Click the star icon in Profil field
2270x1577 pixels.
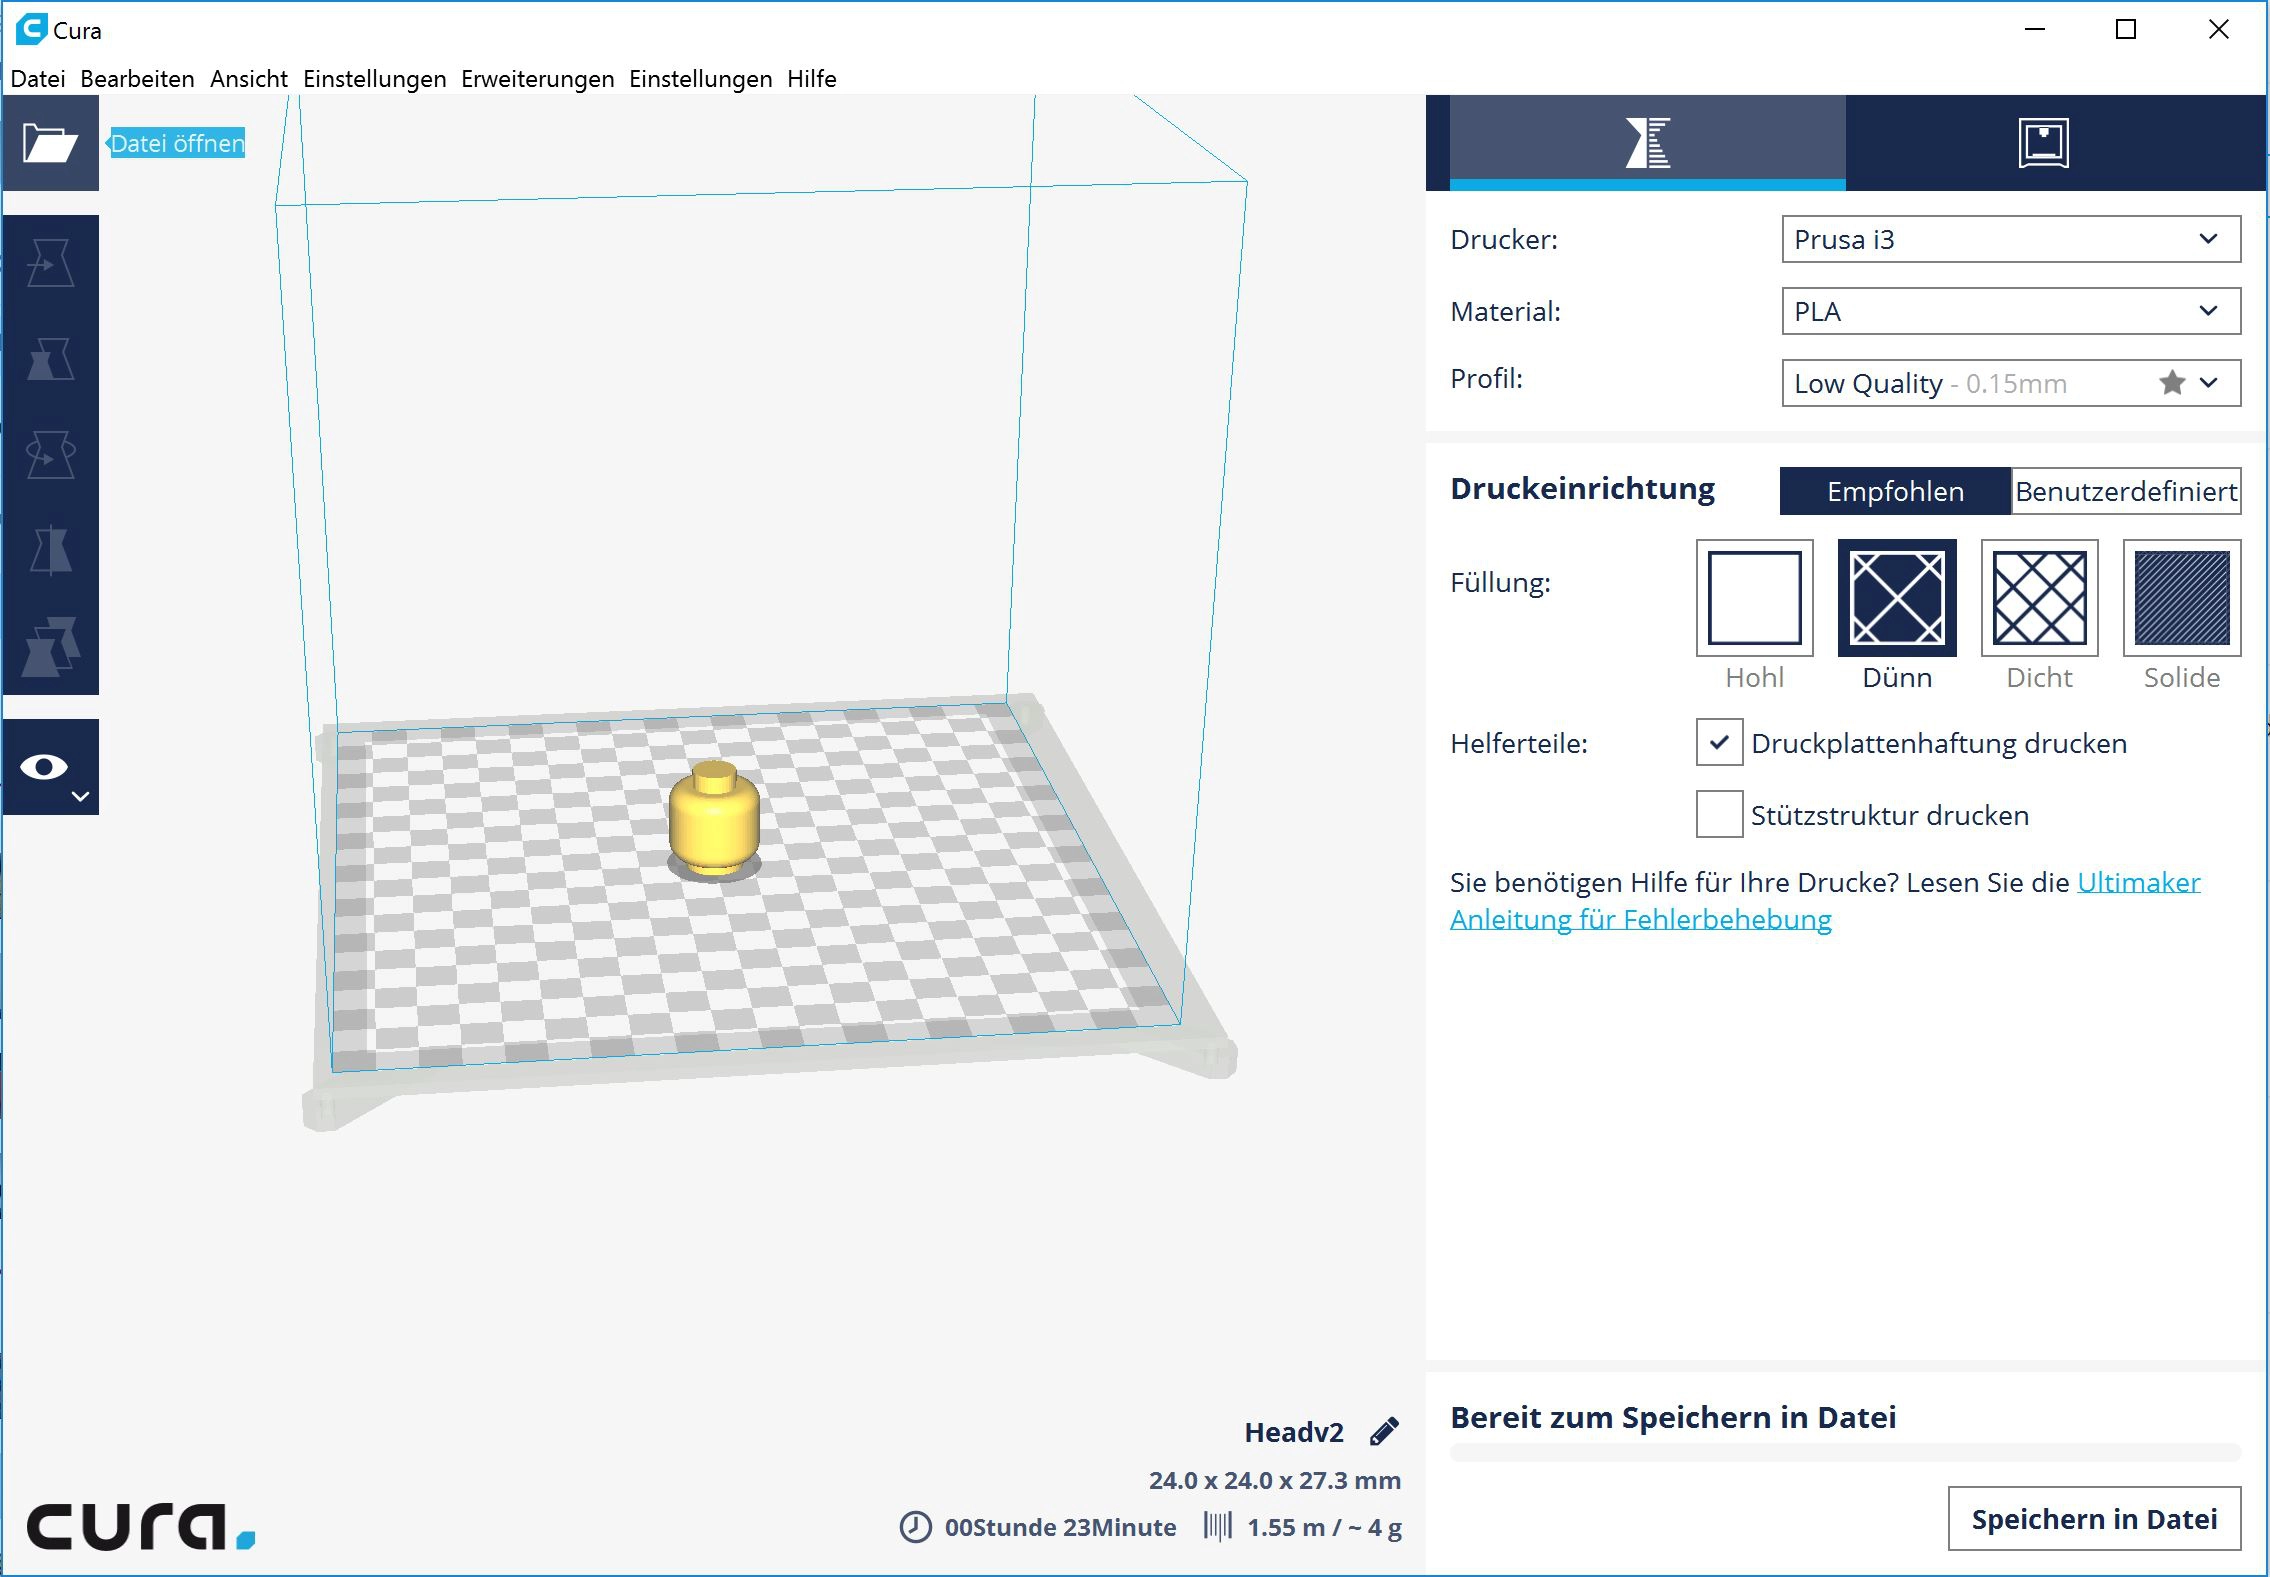coord(2171,383)
